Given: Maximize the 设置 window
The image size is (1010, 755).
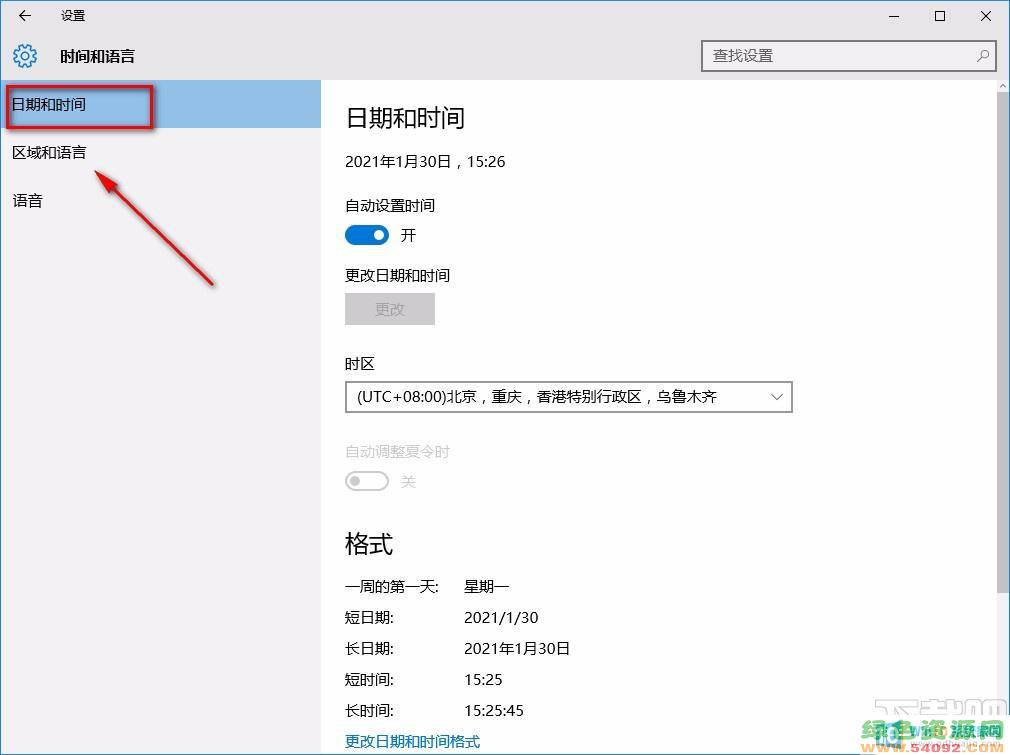Looking at the screenshot, I should pos(940,16).
